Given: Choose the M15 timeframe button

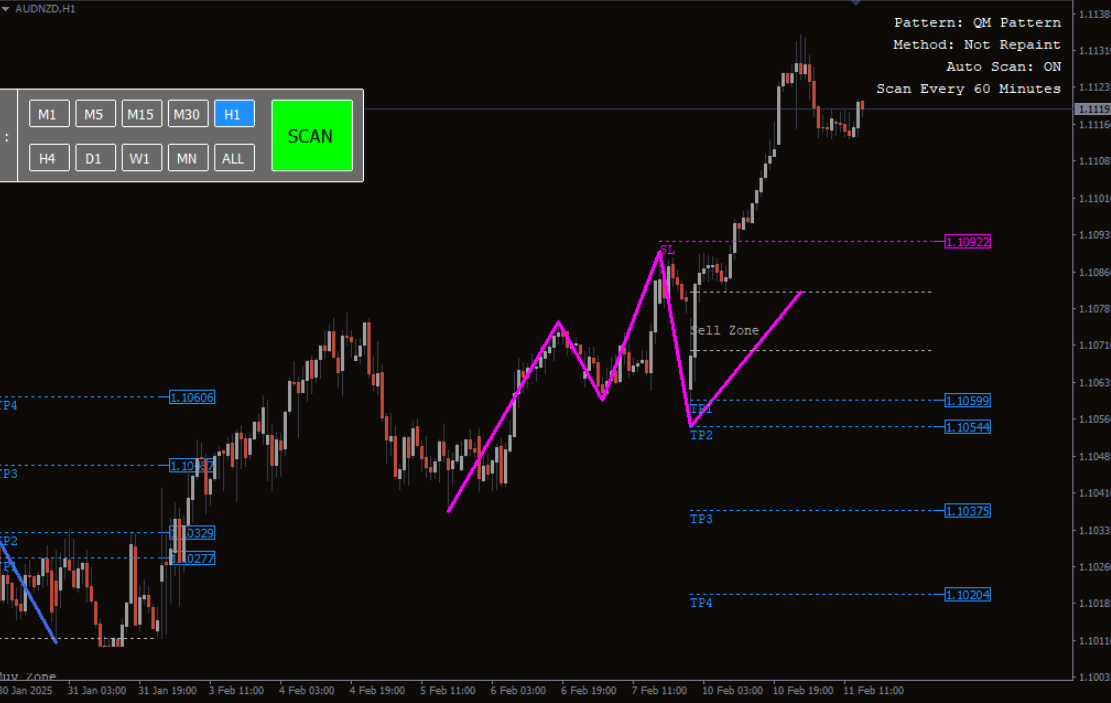Looking at the screenshot, I should click(x=142, y=114).
